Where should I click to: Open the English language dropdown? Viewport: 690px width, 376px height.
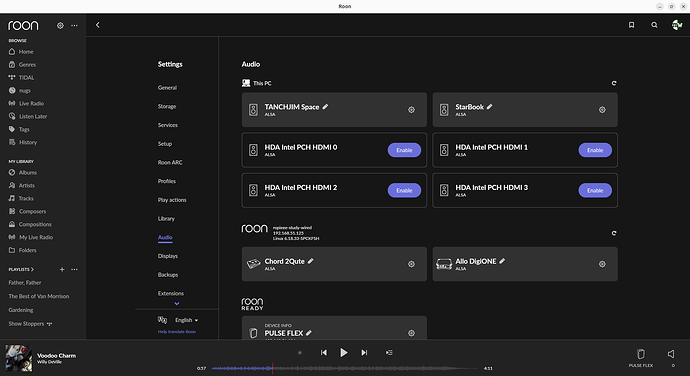coord(187,320)
